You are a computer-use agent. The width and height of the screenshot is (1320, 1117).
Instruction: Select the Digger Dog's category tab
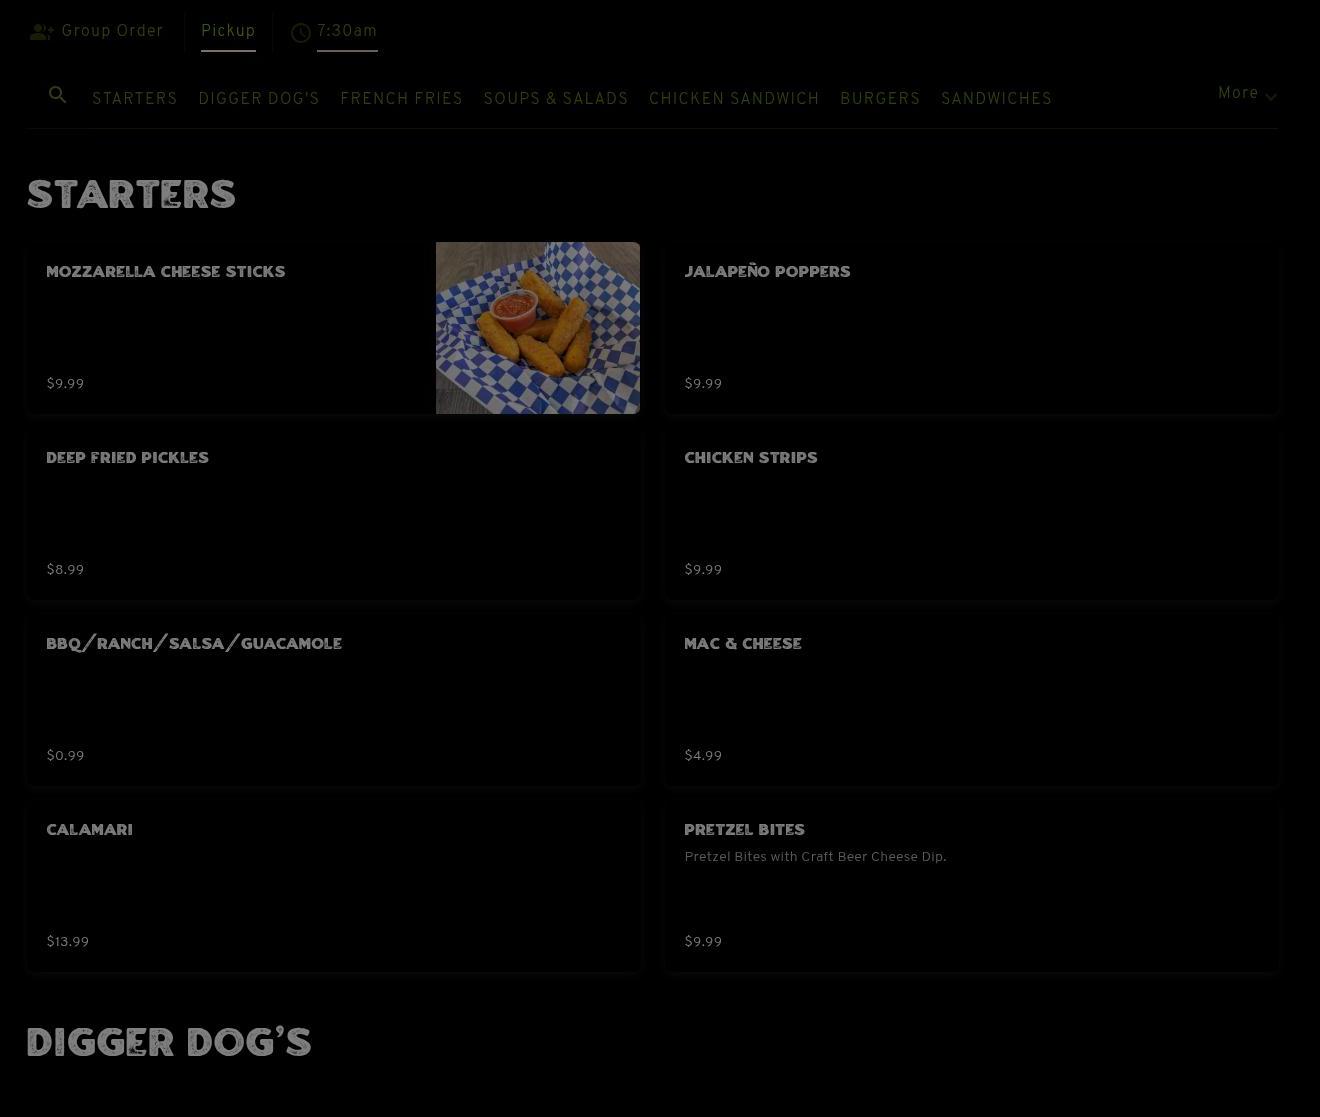point(259,99)
